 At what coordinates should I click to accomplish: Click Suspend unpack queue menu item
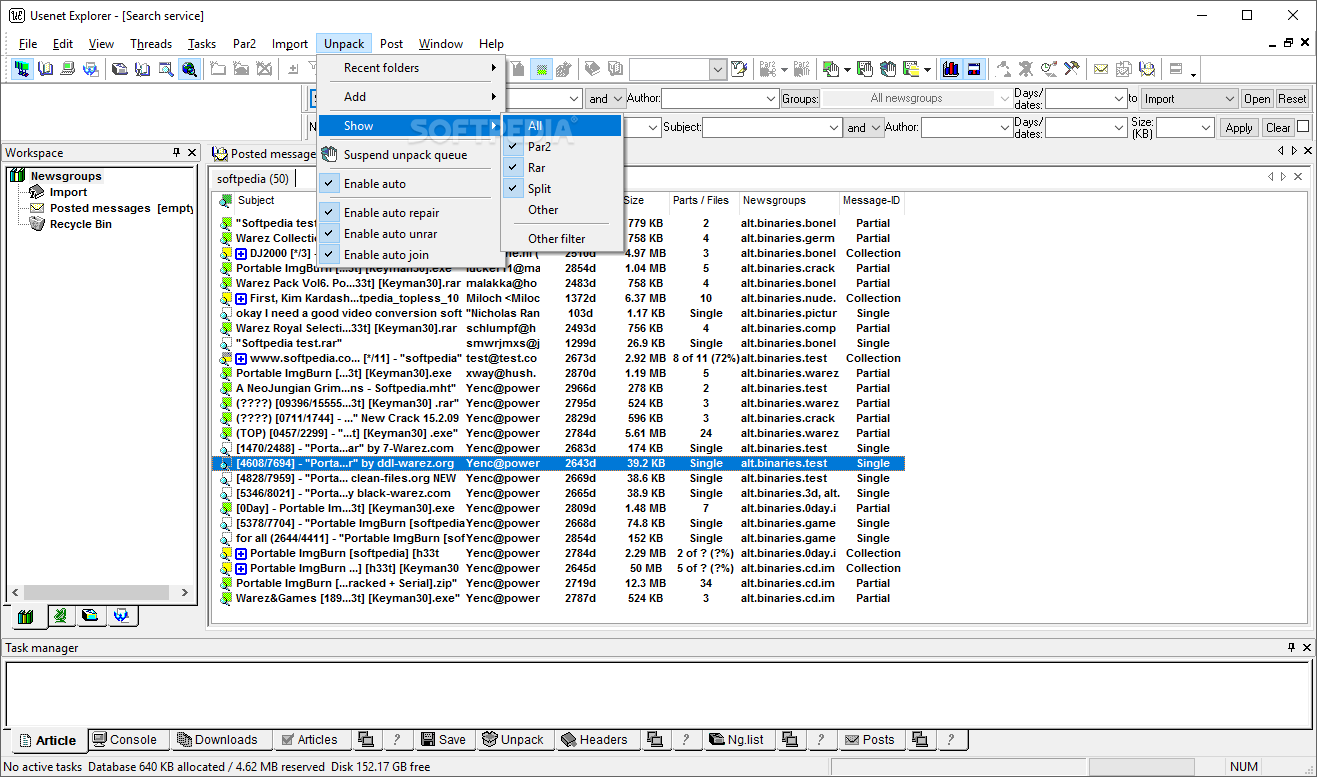pyautogui.click(x=411, y=155)
